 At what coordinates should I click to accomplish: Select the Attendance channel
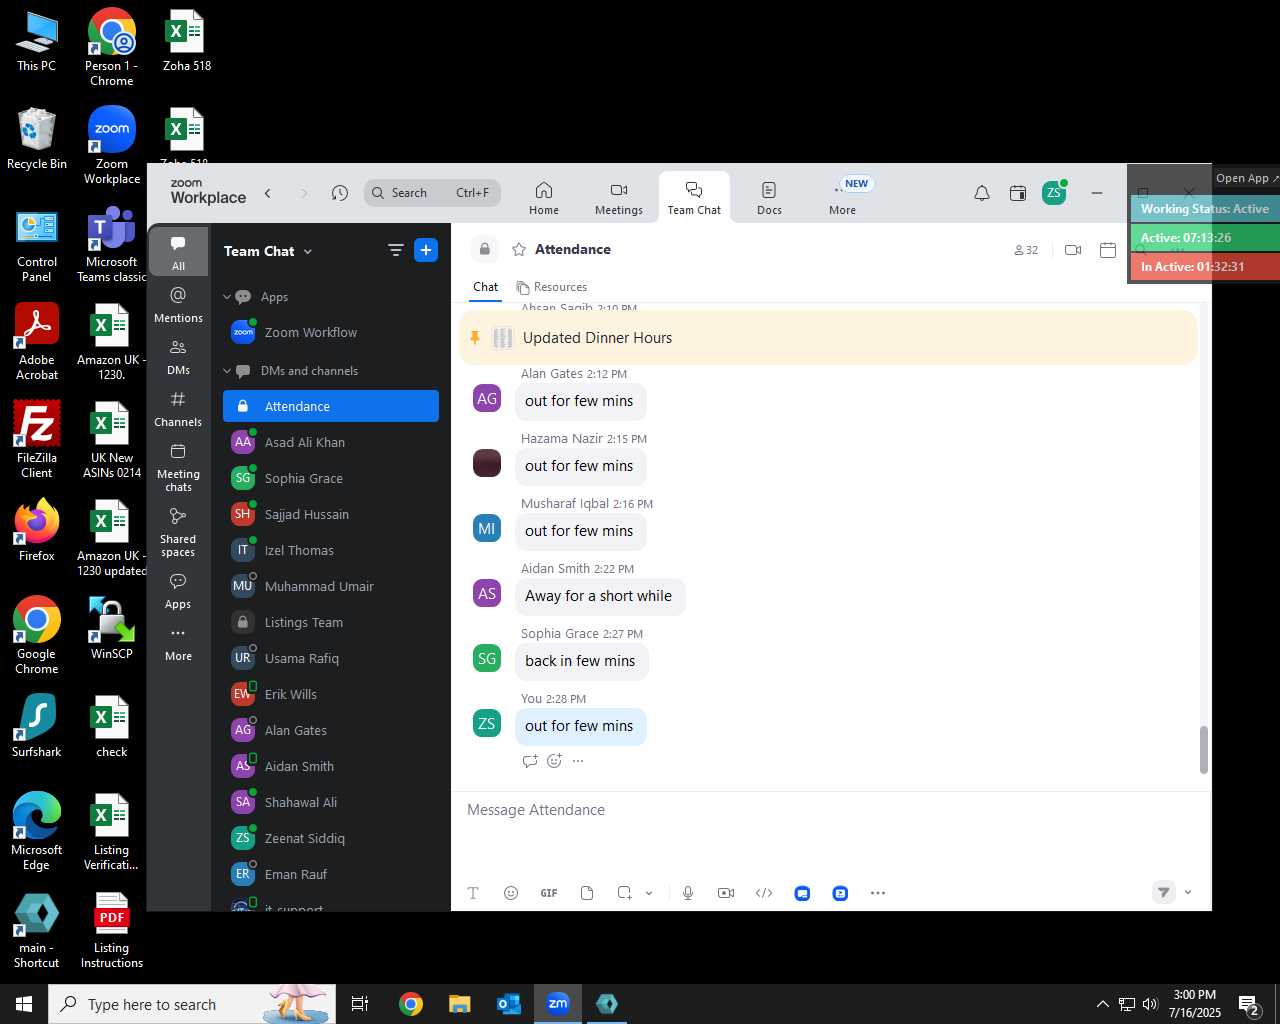[x=330, y=407]
